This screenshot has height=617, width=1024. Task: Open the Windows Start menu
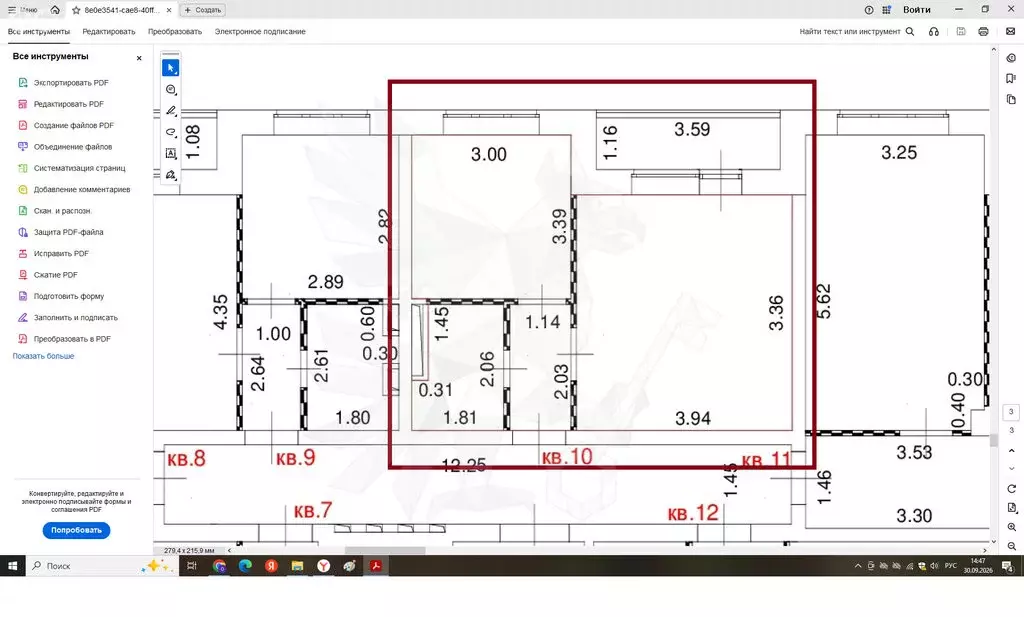[12, 566]
